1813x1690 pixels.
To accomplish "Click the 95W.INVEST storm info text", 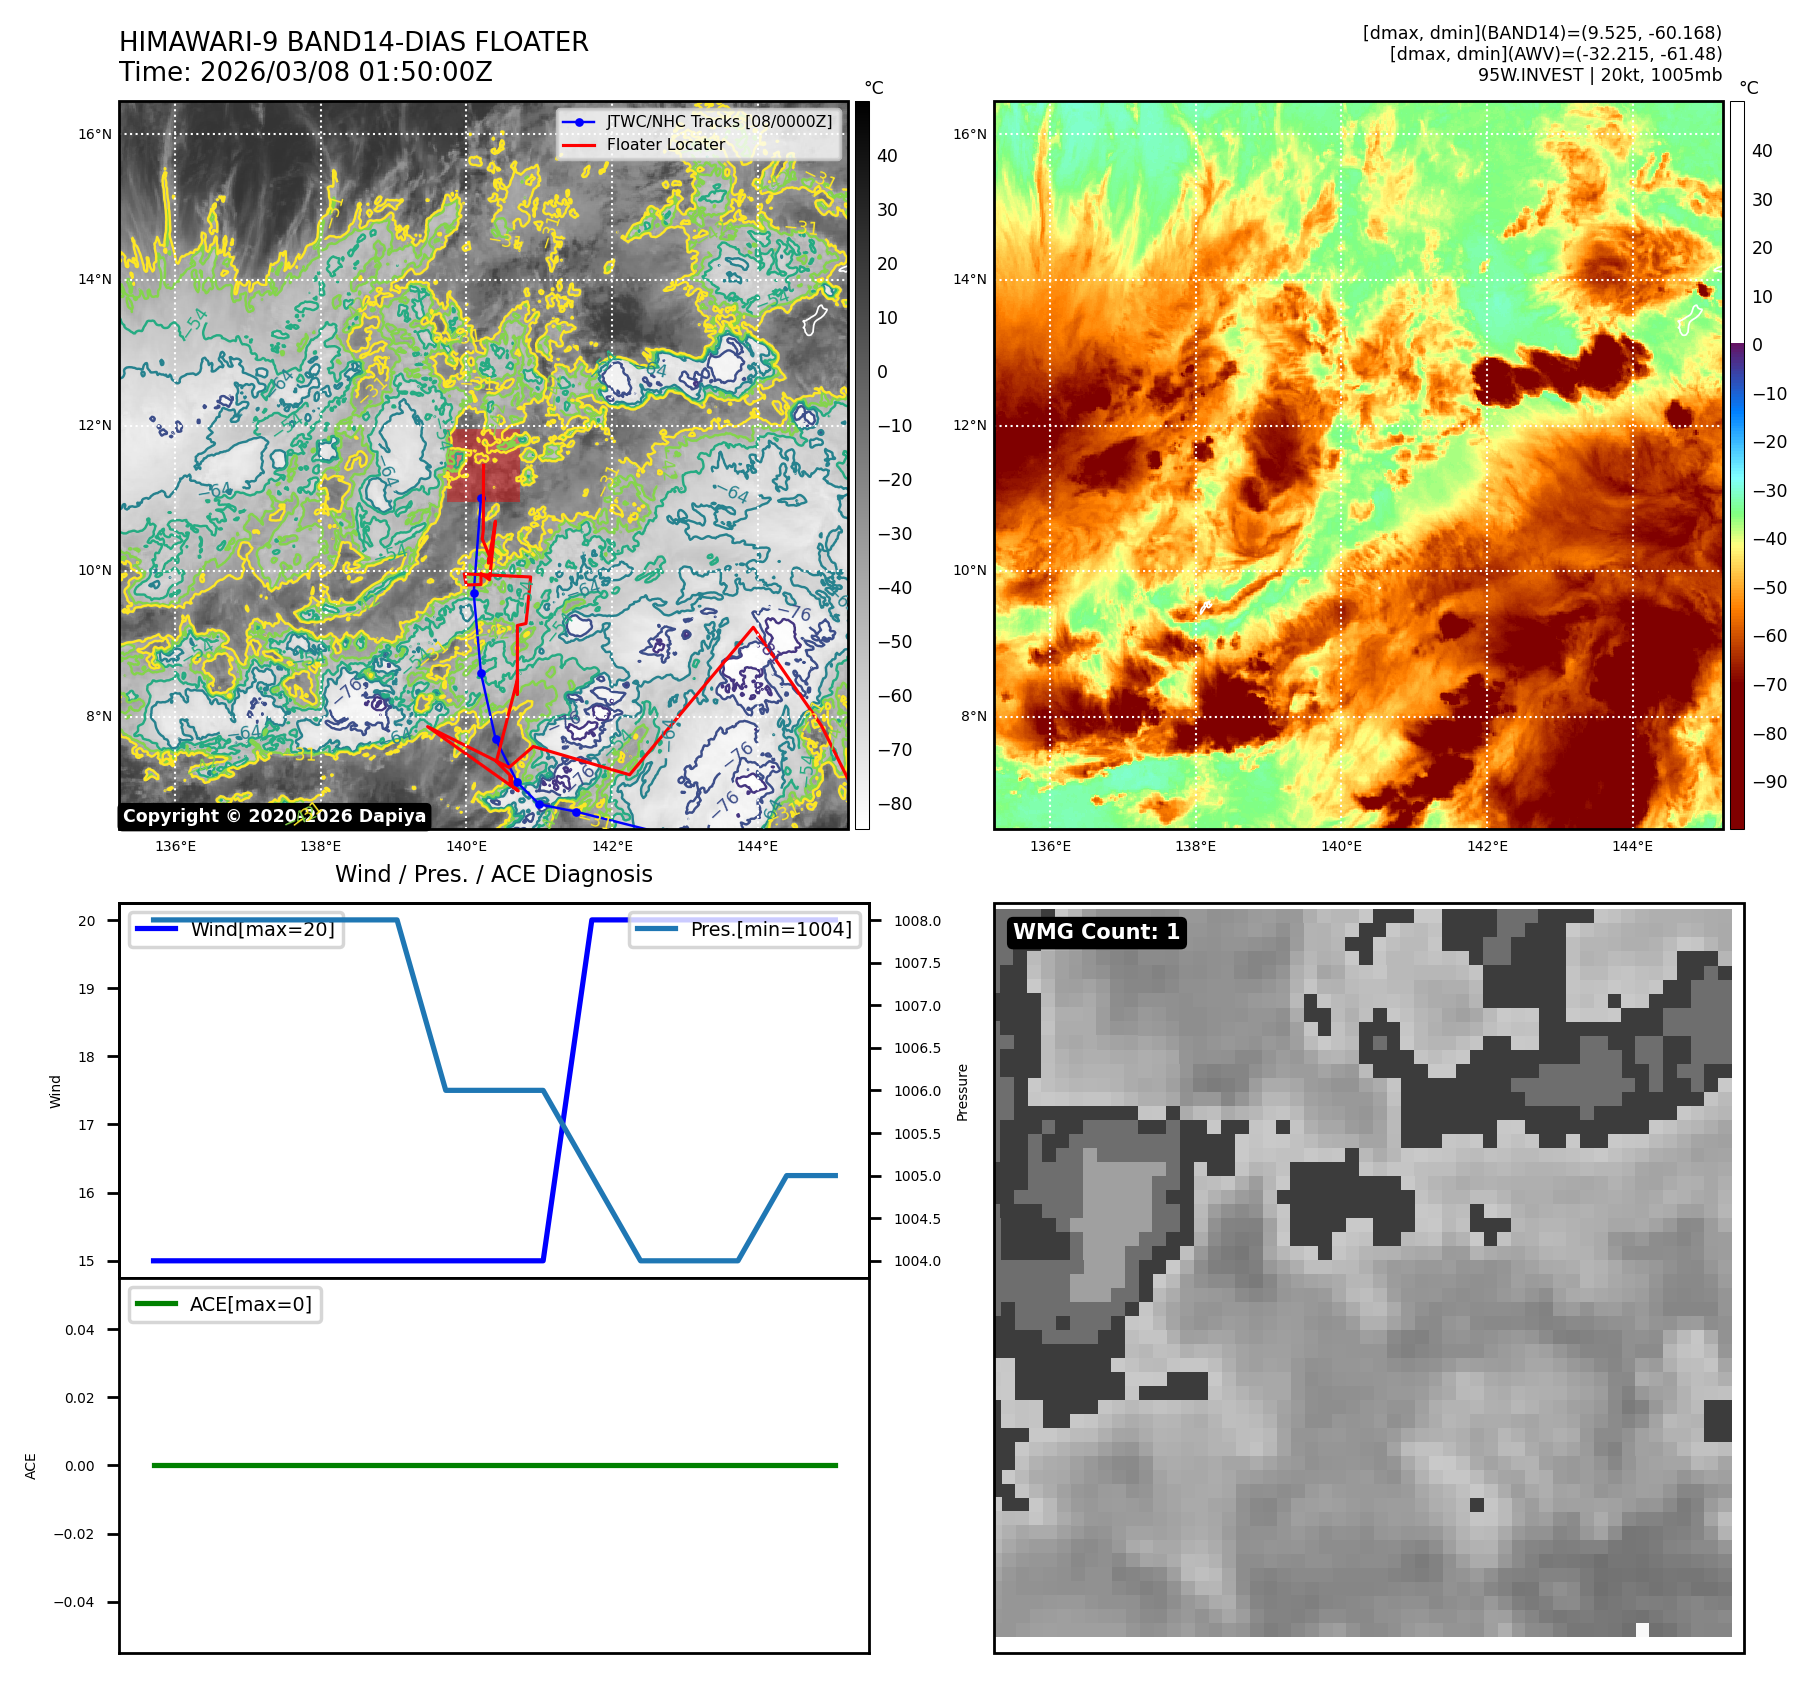I will (1600, 75).
